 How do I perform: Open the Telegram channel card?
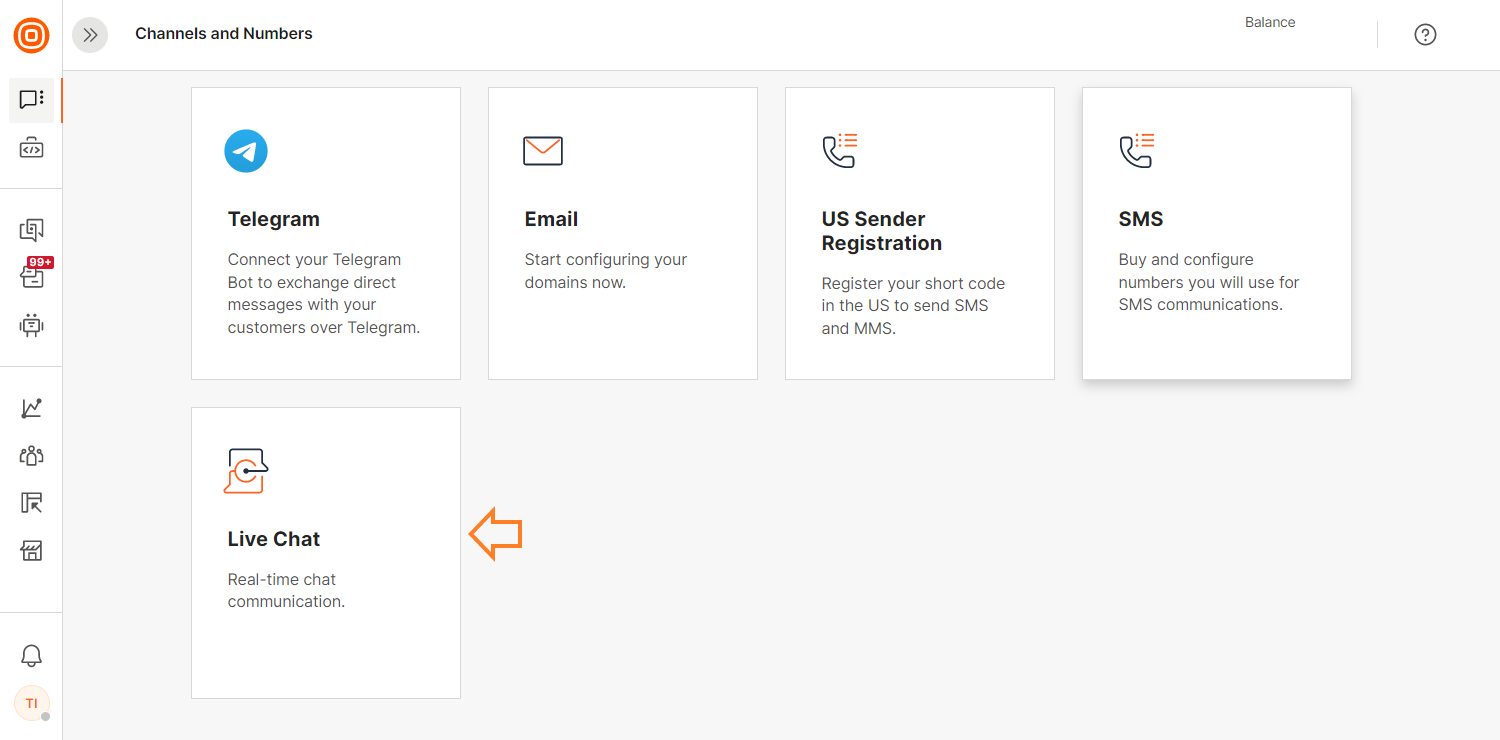coord(326,233)
